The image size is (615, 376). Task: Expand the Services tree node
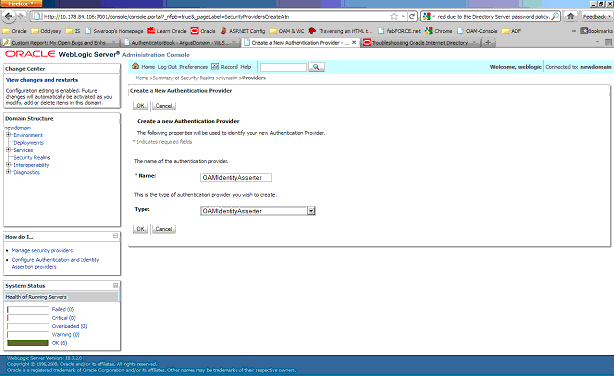(8, 149)
